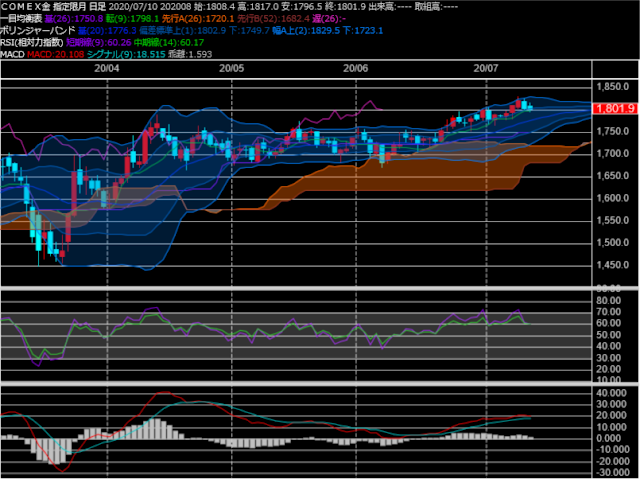640x479 pixels.
Task: Click the 70.00 RSI axis label
Action: click(609, 312)
